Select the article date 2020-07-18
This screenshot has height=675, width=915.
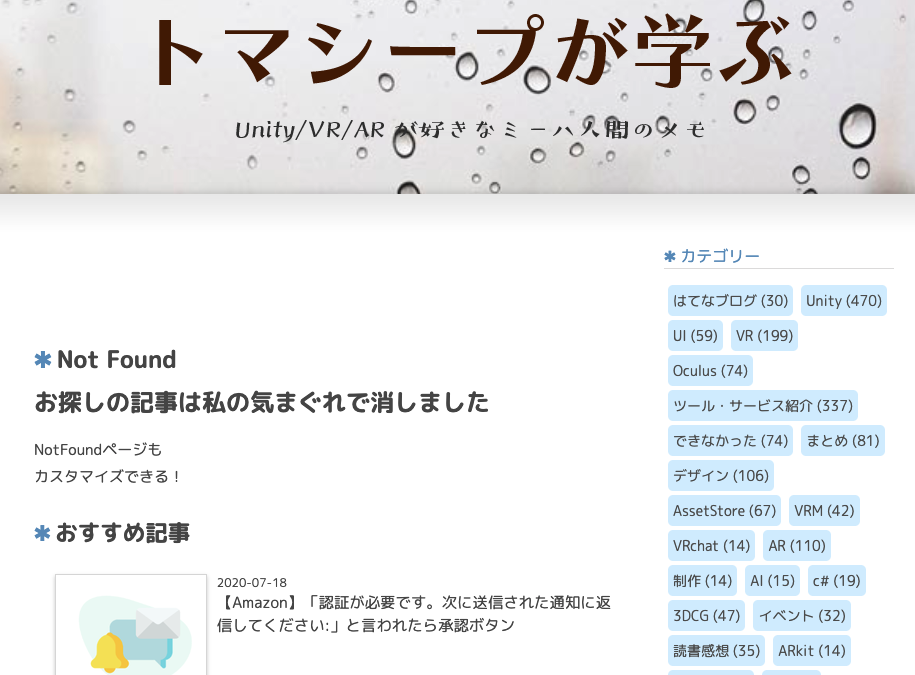(x=252, y=582)
